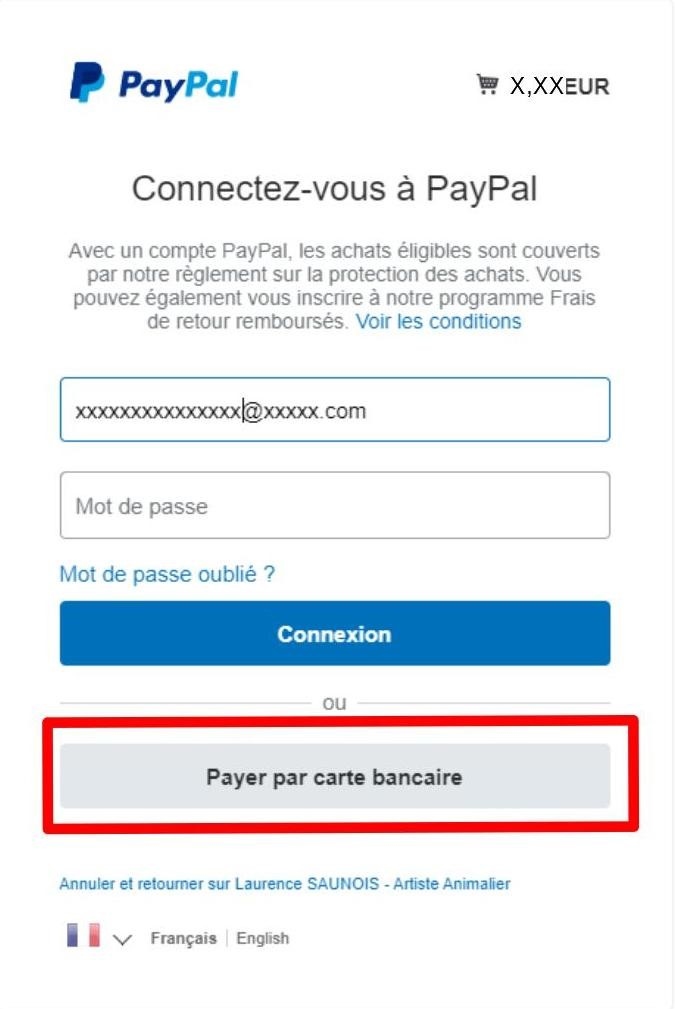
Task: Click the 'ou' divider text
Action: click(334, 703)
